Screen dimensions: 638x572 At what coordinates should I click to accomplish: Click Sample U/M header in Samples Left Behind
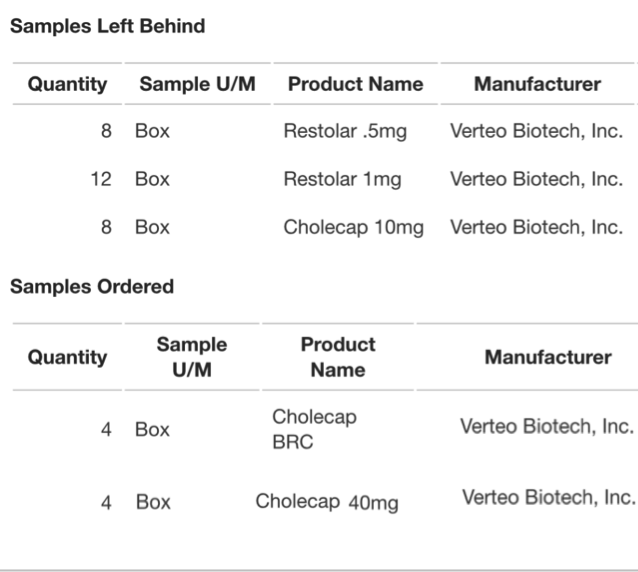coord(197,85)
